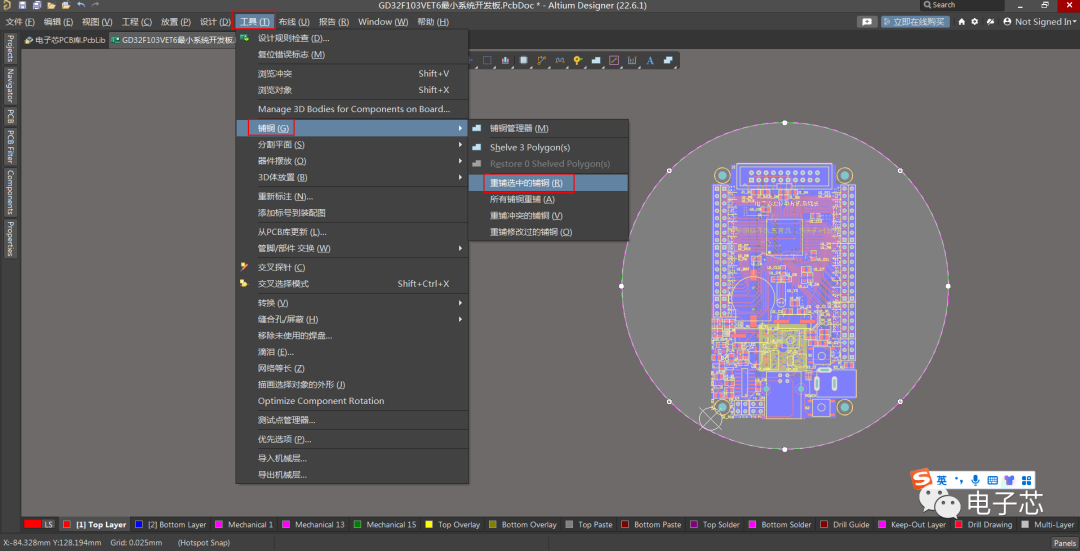
Task: Click the 立即在线购买 button
Action: pos(915,22)
